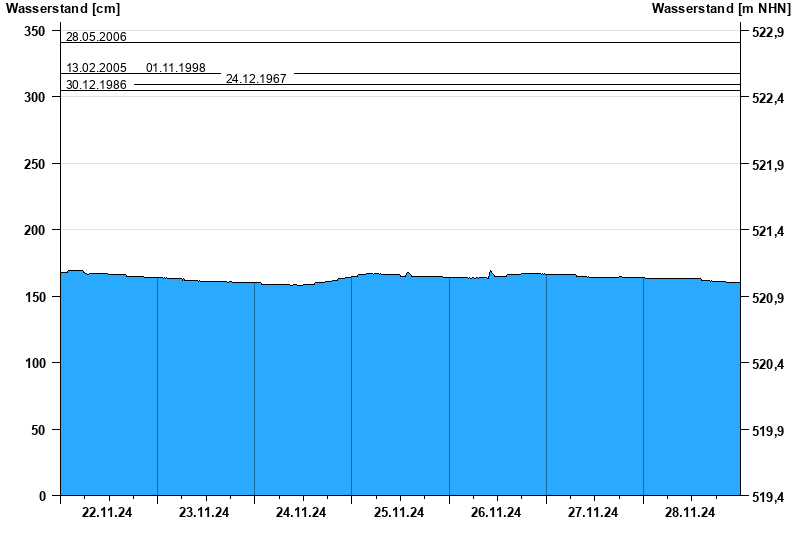Screen dimensions: 800x550
Task: Click the 522,9 value on the right axis
Action: coord(766,32)
